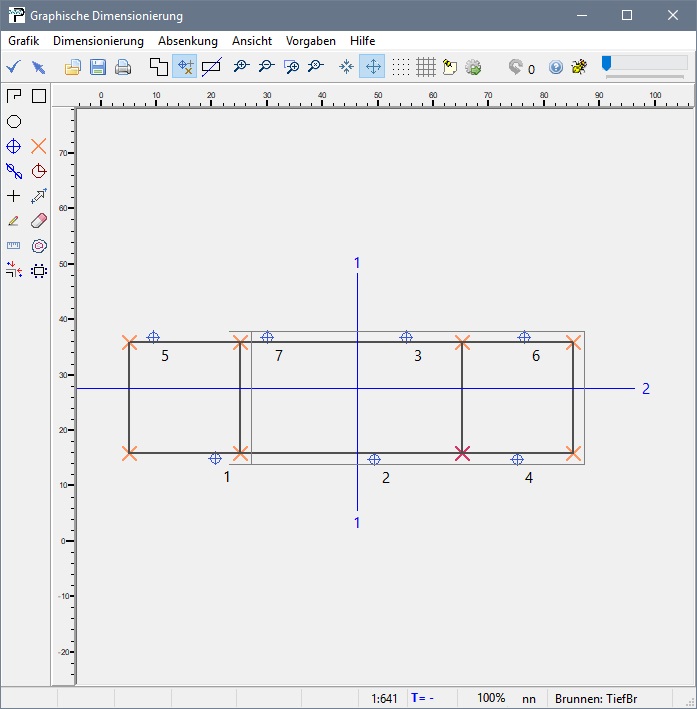697x709 pixels.
Task: Click the zoom in magnifier
Action: coord(241,67)
